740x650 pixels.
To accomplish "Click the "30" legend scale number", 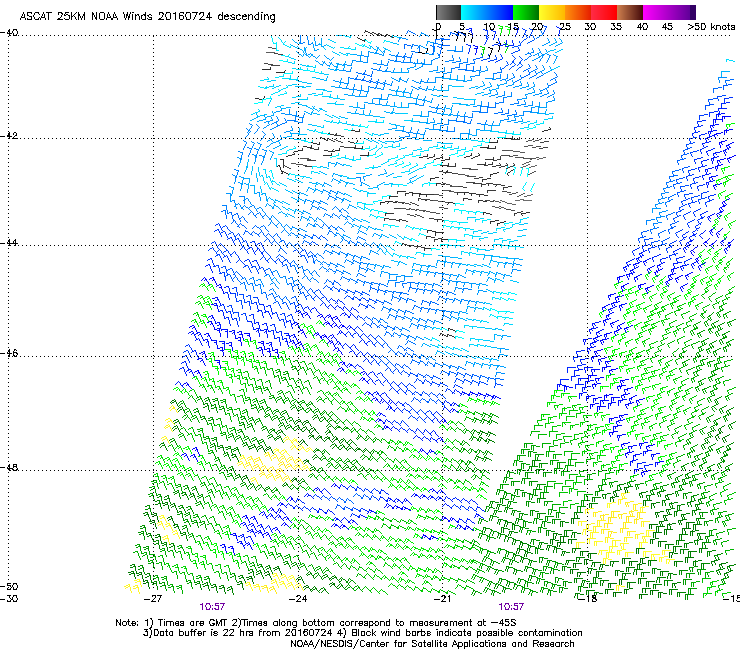I will (590, 27).
